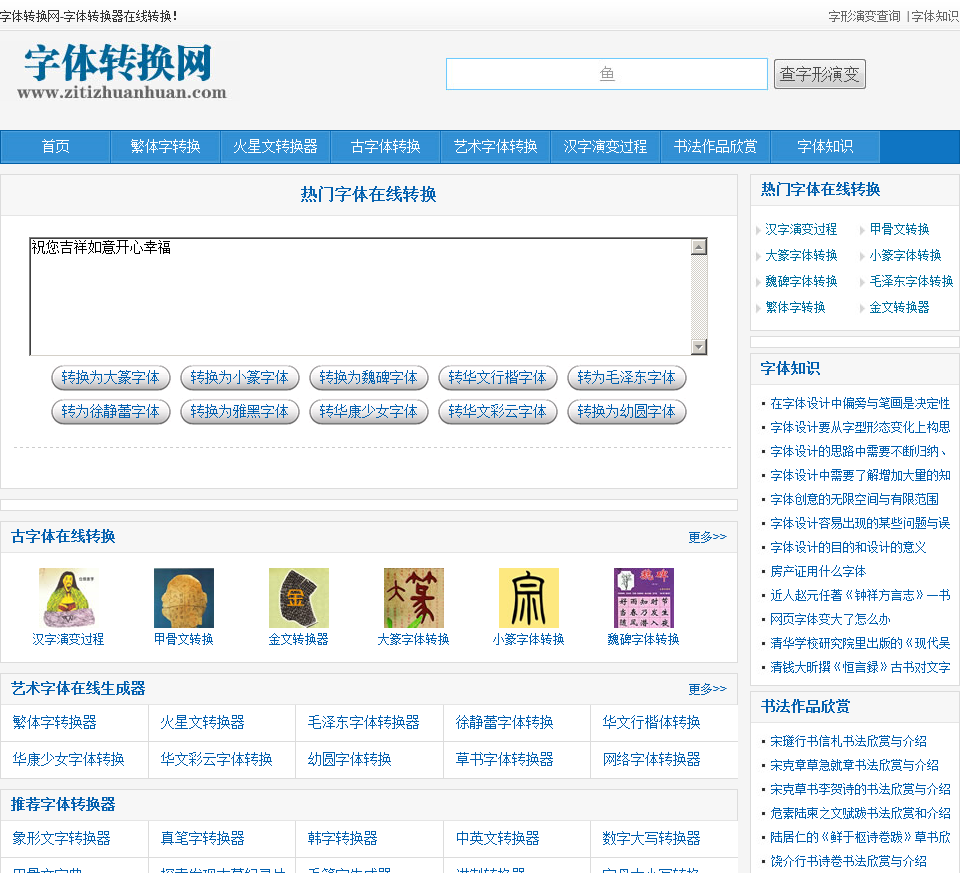960x873 pixels.
Task: Click the 转为徐静蕾字体 button
Action: click(110, 411)
